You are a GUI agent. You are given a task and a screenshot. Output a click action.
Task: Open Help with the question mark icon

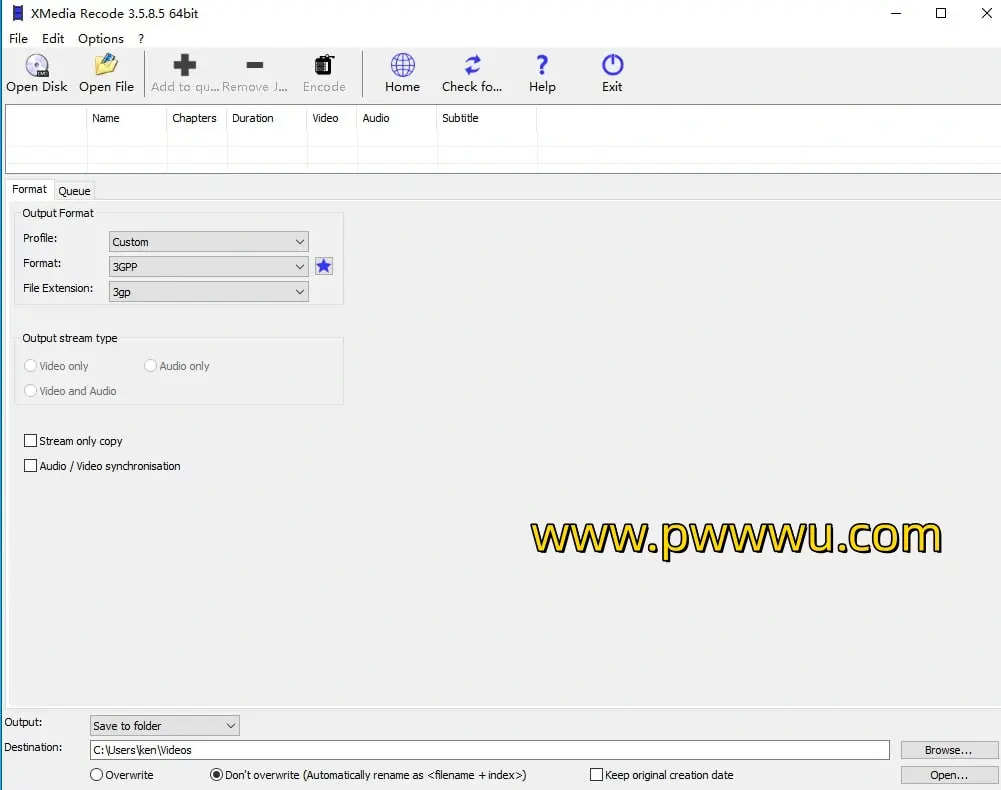542,66
